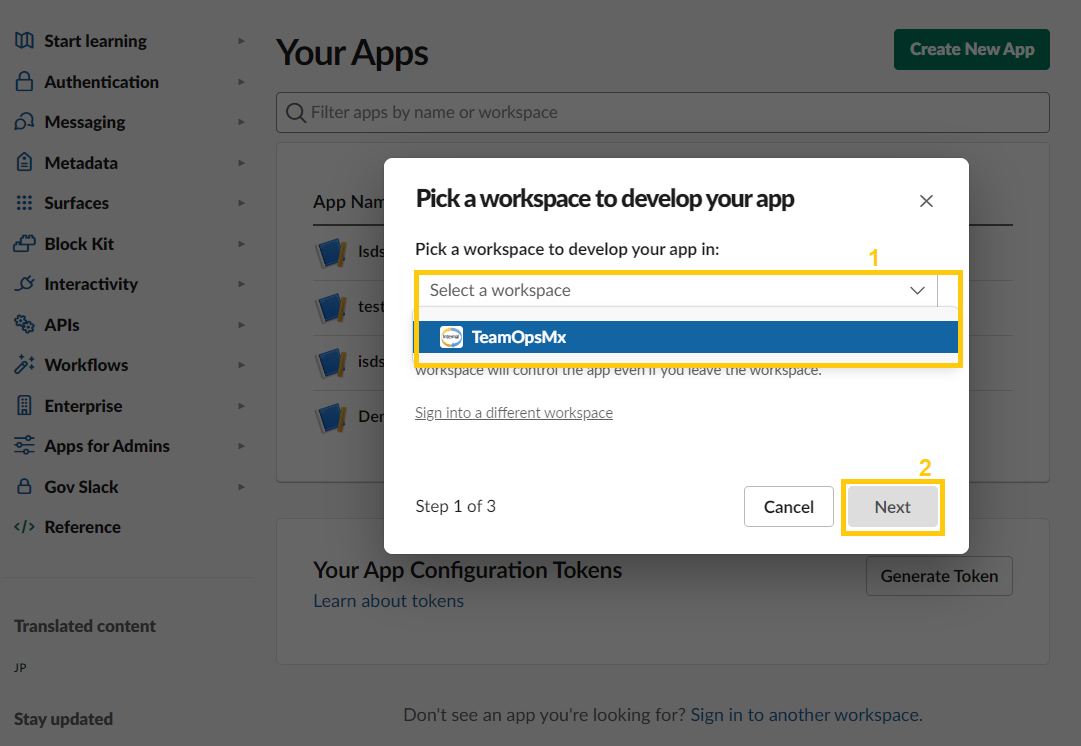Click the Start learning book icon
The width and height of the screenshot is (1081, 746).
(25, 41)
